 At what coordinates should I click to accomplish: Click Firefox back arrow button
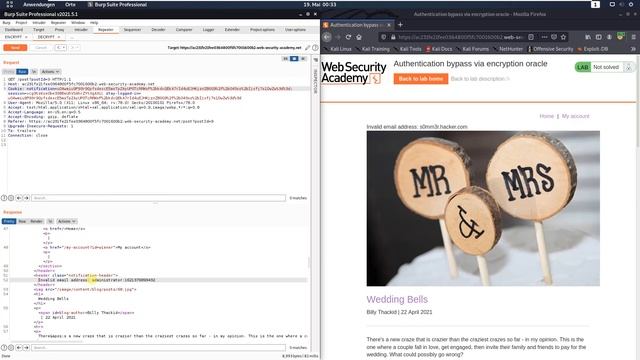[327, 37]
